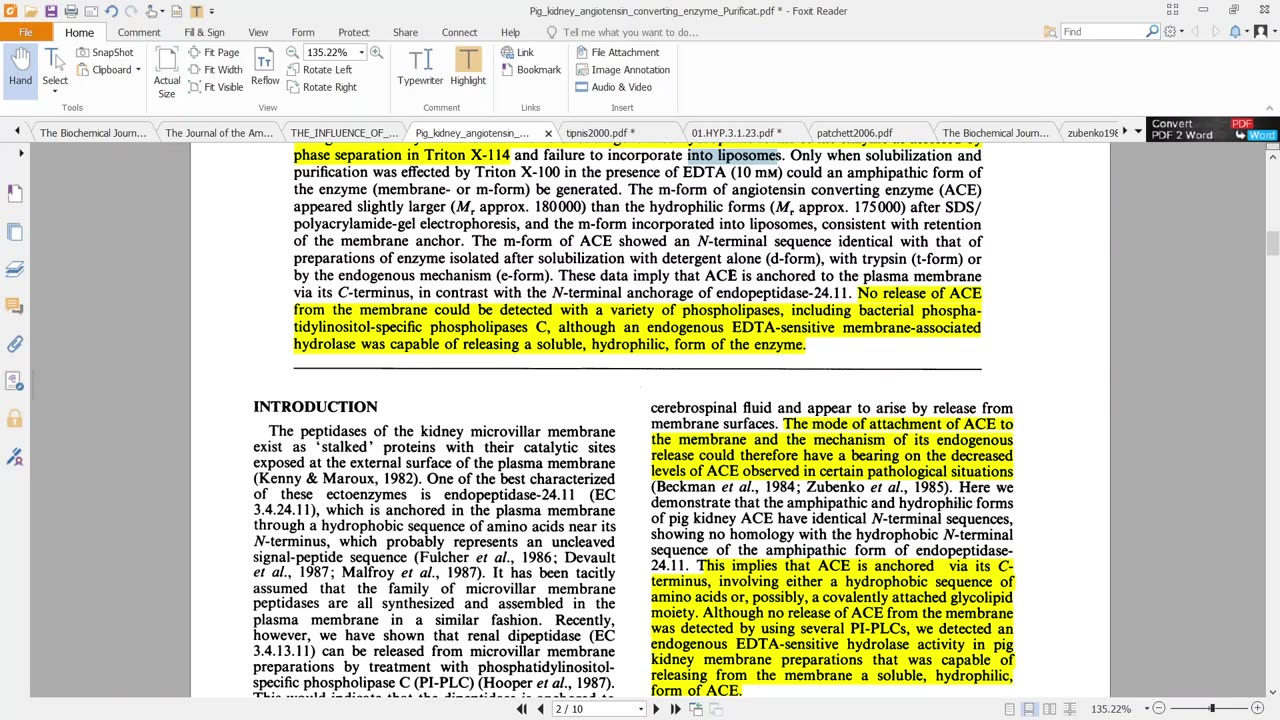
Task: Set zoom to Actual Size
Action: tap(167, 72)
